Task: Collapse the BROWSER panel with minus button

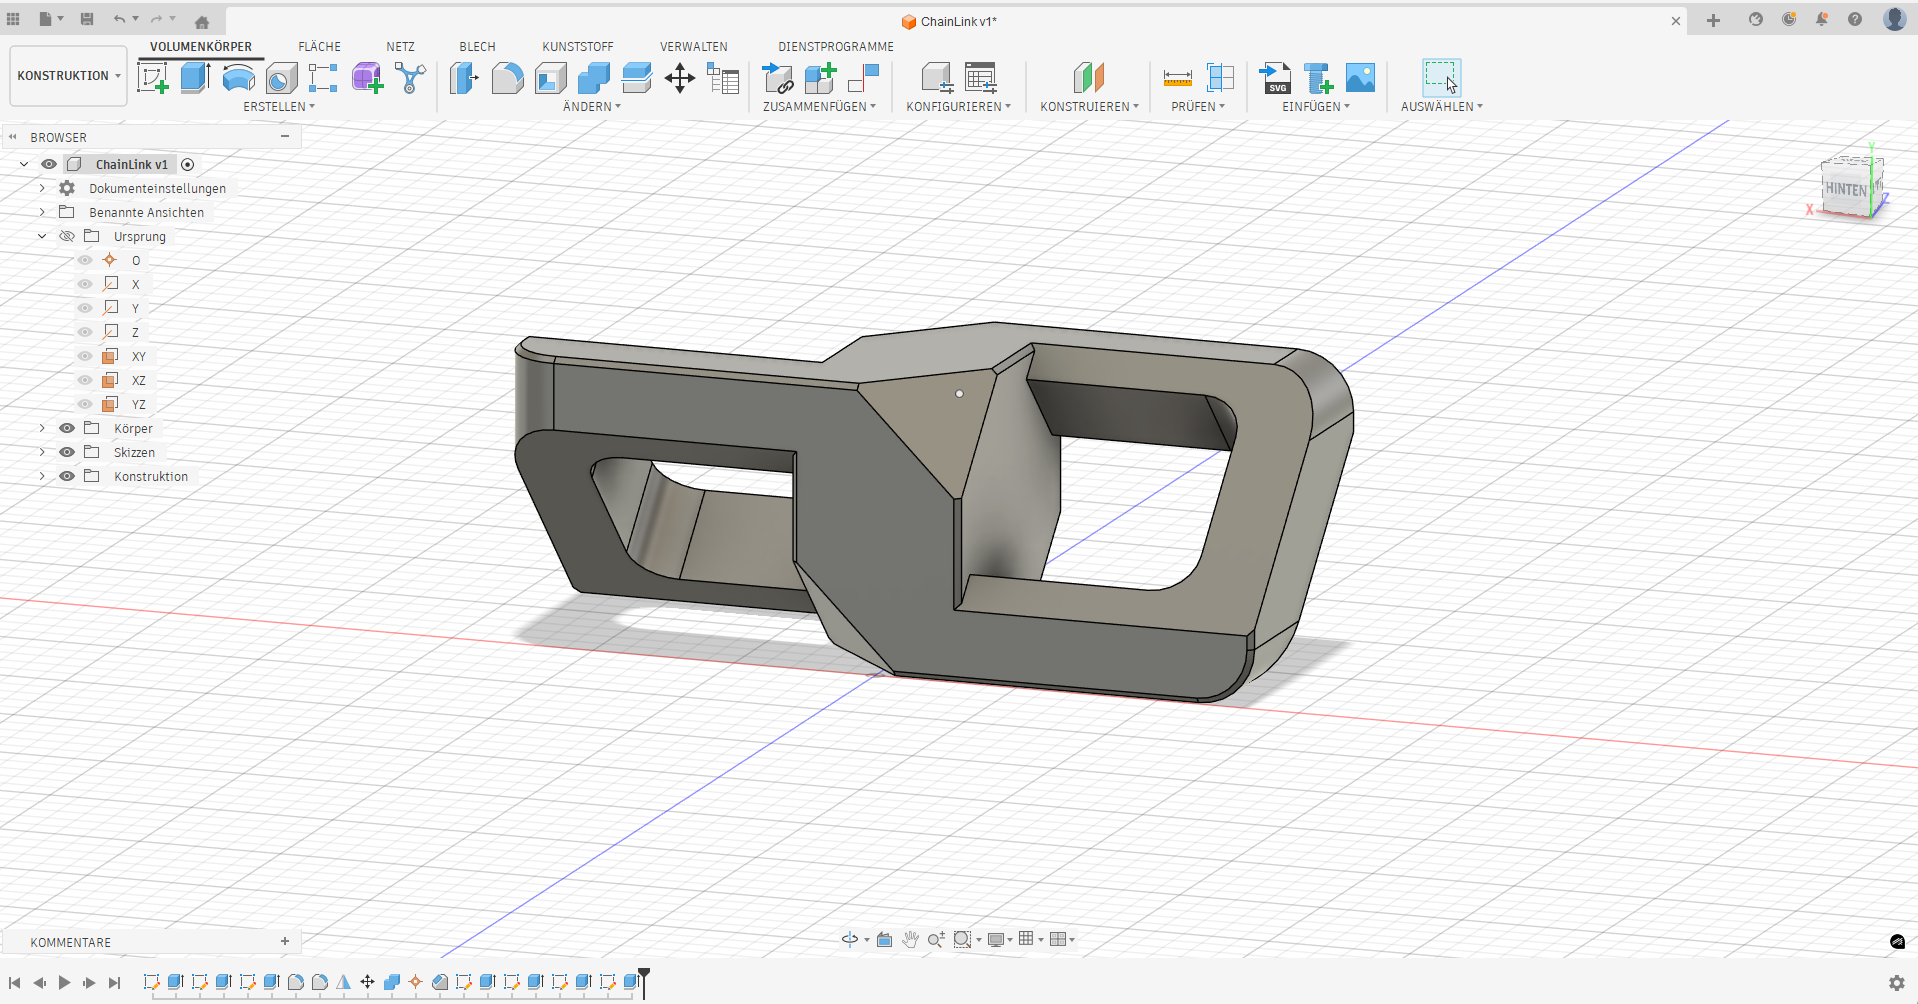Action: [x=285, y=136]
